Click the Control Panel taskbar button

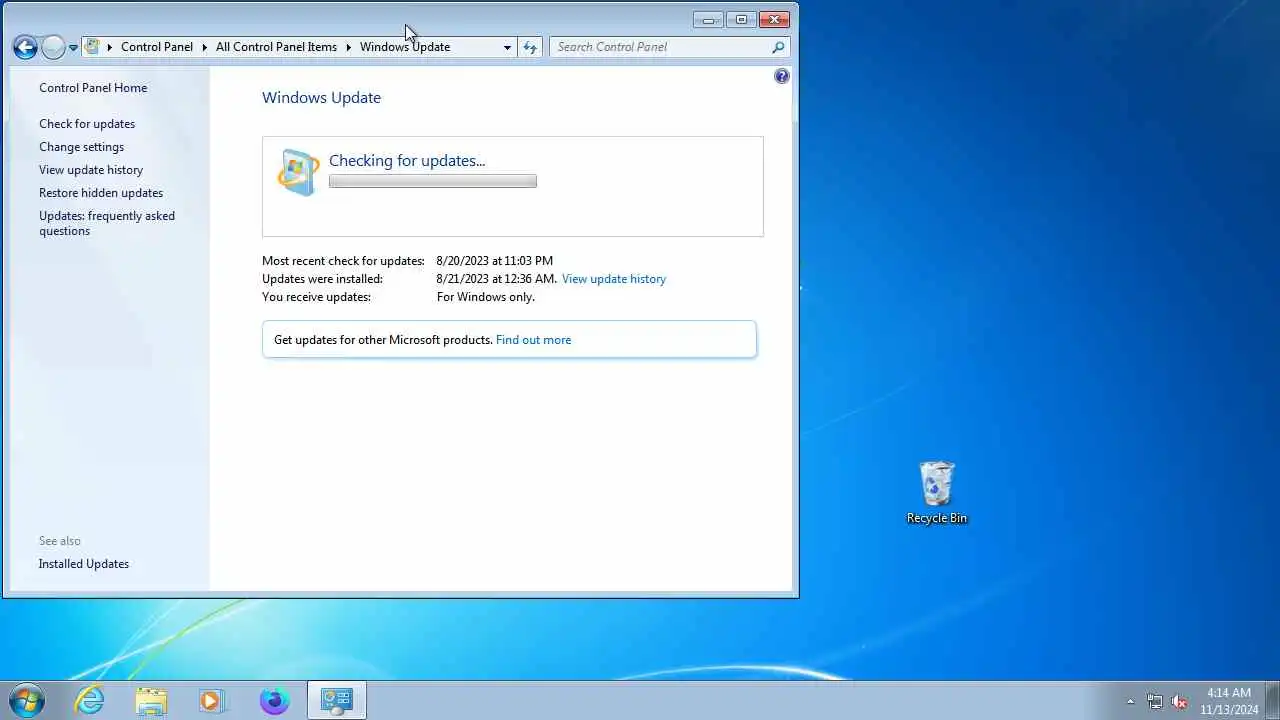click(x=337, y=700)
